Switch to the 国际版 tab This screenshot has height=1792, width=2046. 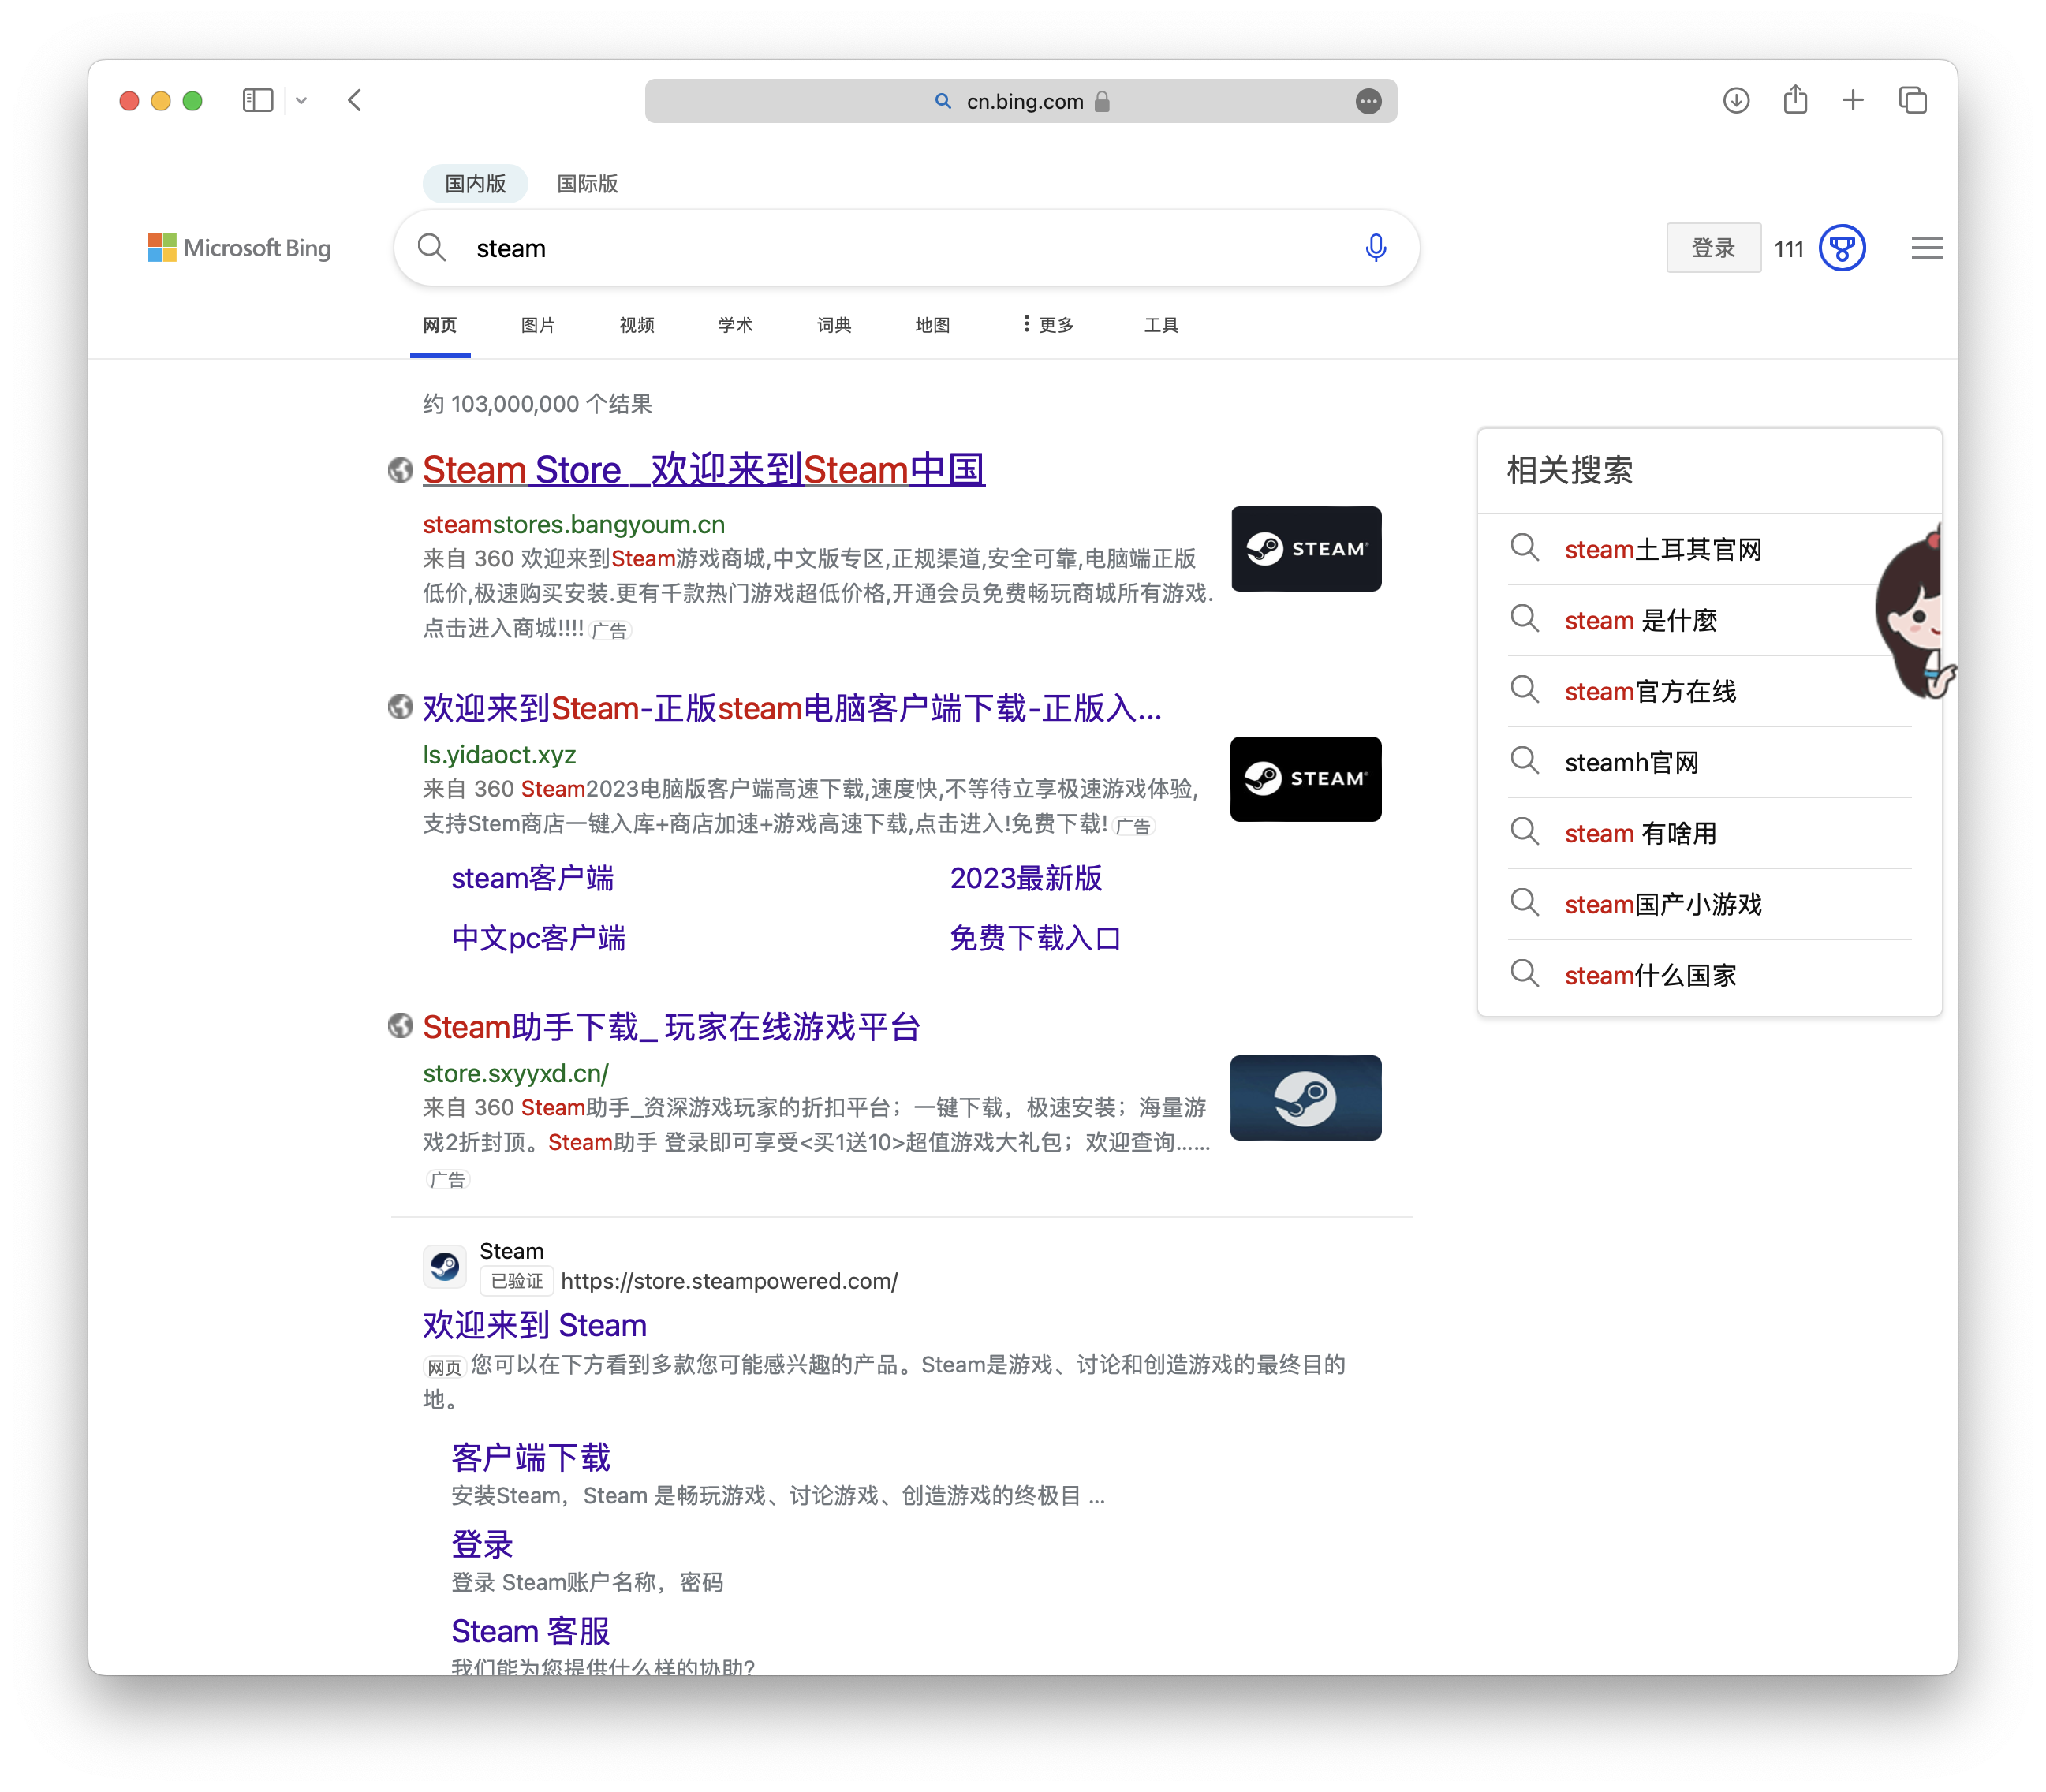tap(586, 183)
